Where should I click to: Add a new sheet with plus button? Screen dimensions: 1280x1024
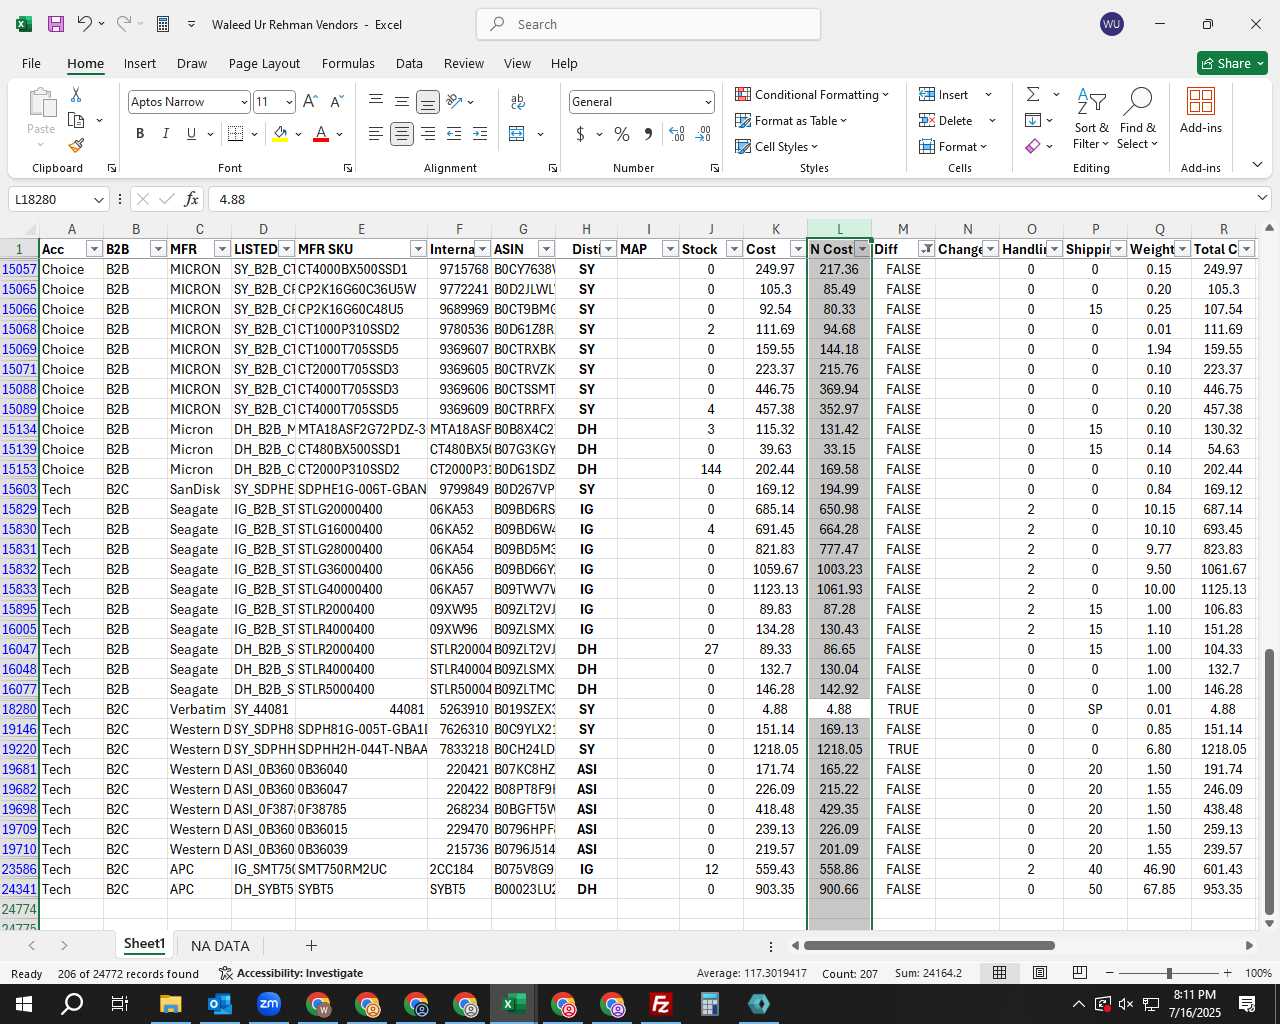311,946
